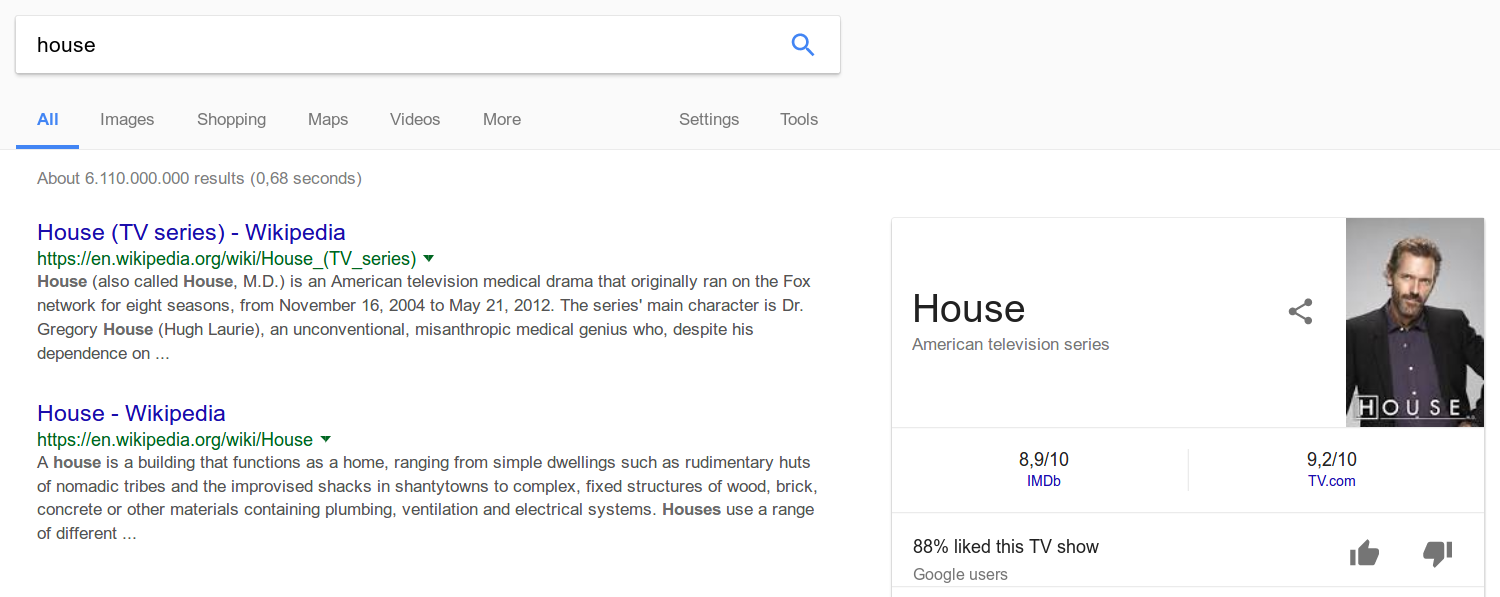Select the All results tab
The image size is (1500, 597).
coord(48,119)
